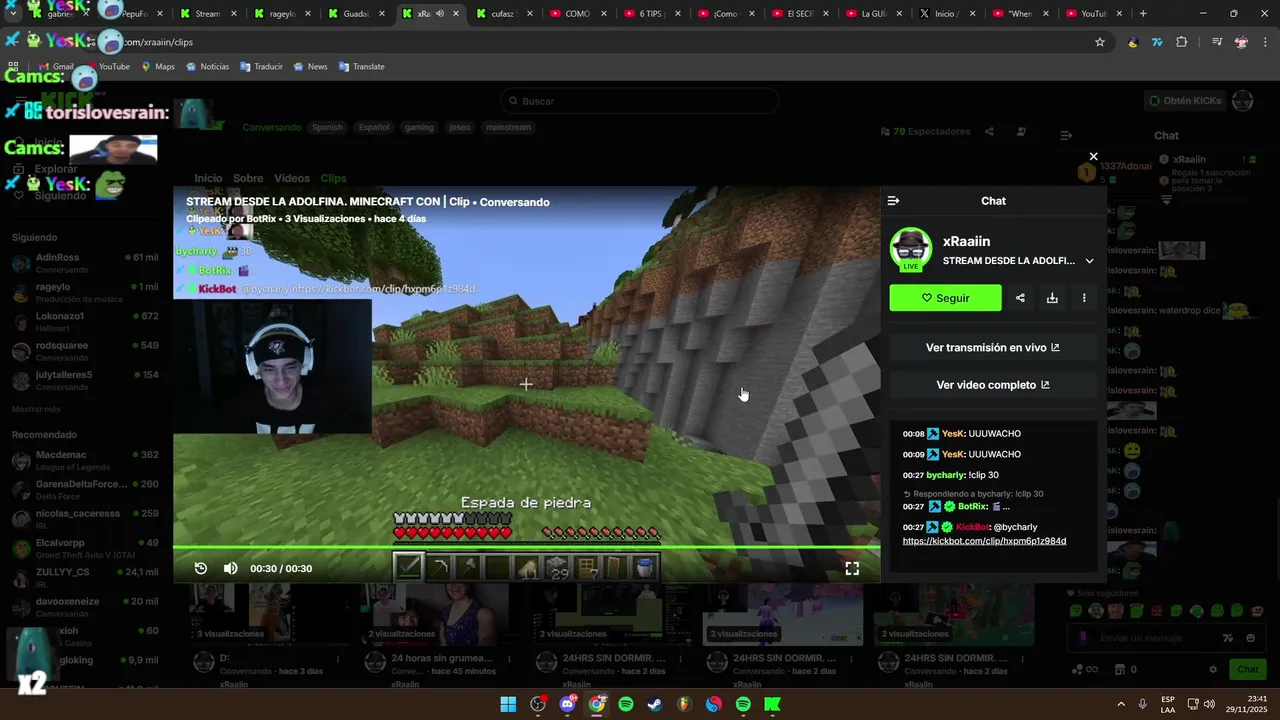Screen dimensions: 1280x720
Task: Open Ver transmisión en vivo
Action: (993, 348)
